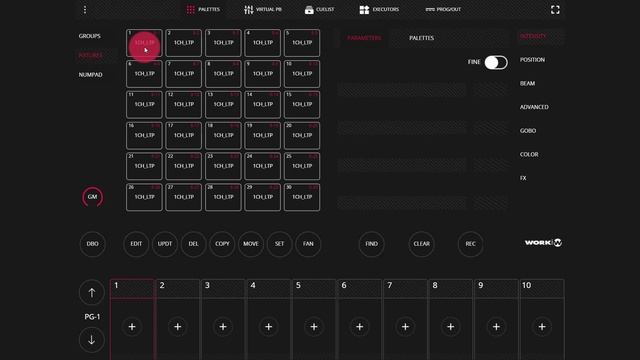640x360 pixels.
Task: Add to executor 3 with plus icon
Action: [223, 327]
